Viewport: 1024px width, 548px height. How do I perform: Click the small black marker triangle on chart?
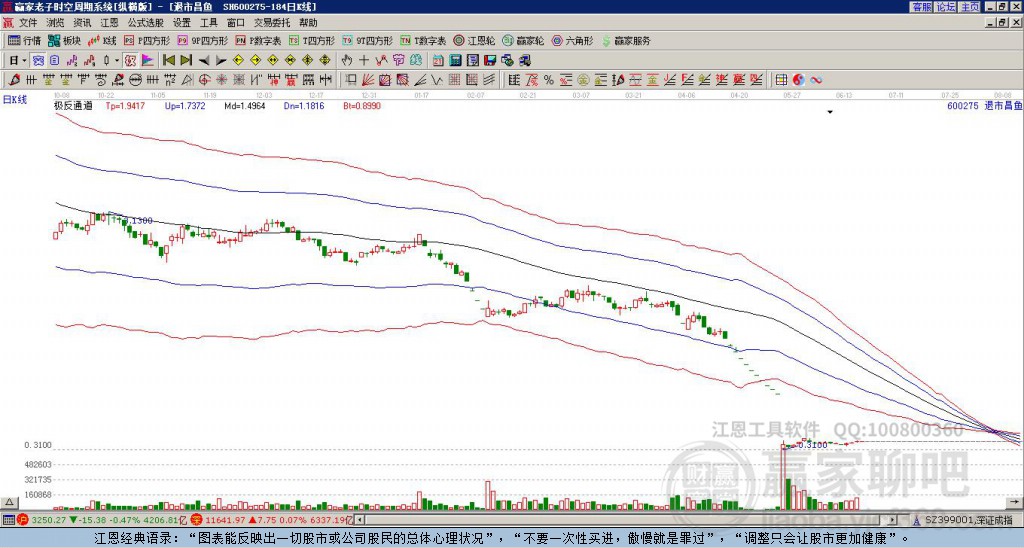[x=830, y=112]
